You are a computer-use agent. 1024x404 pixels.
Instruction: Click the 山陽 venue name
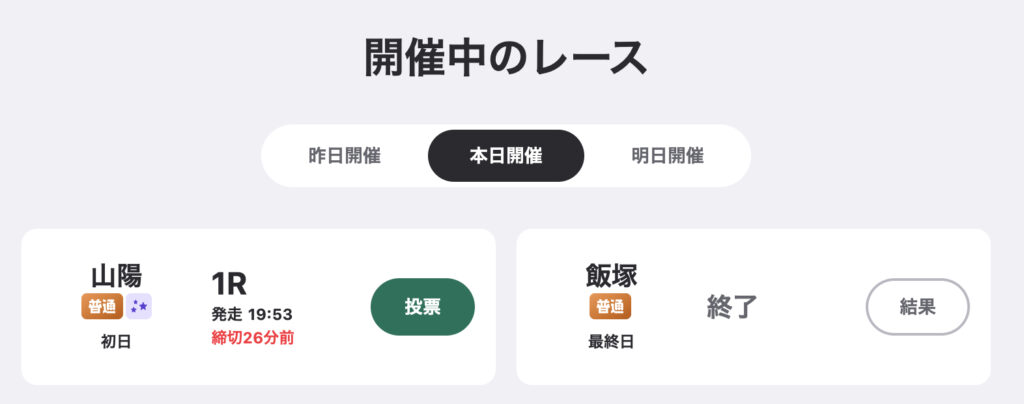[116, 275]
